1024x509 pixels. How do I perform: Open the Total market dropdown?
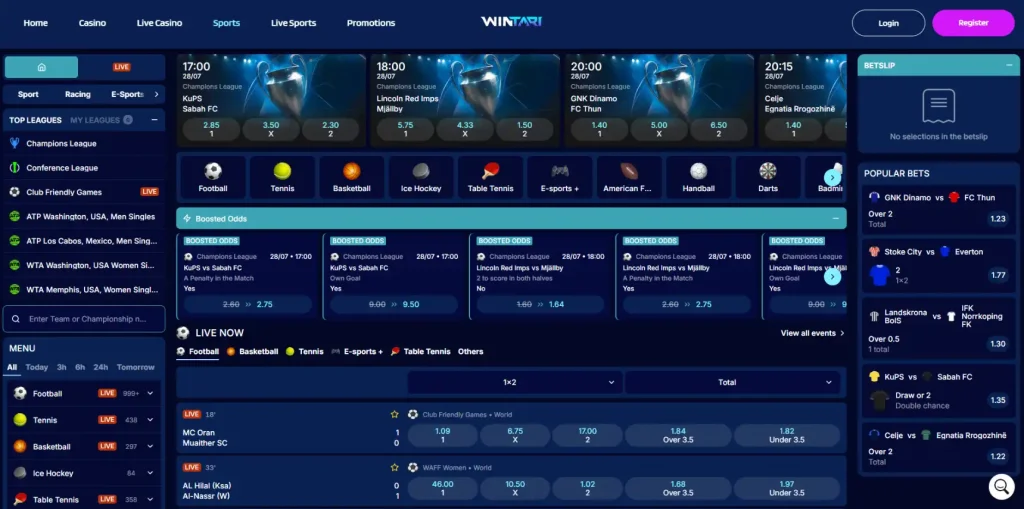732,382
